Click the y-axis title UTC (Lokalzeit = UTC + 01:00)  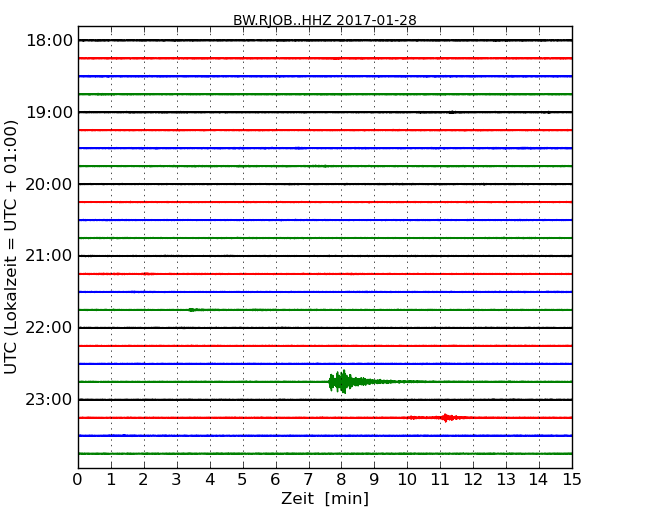click(11, 247)
